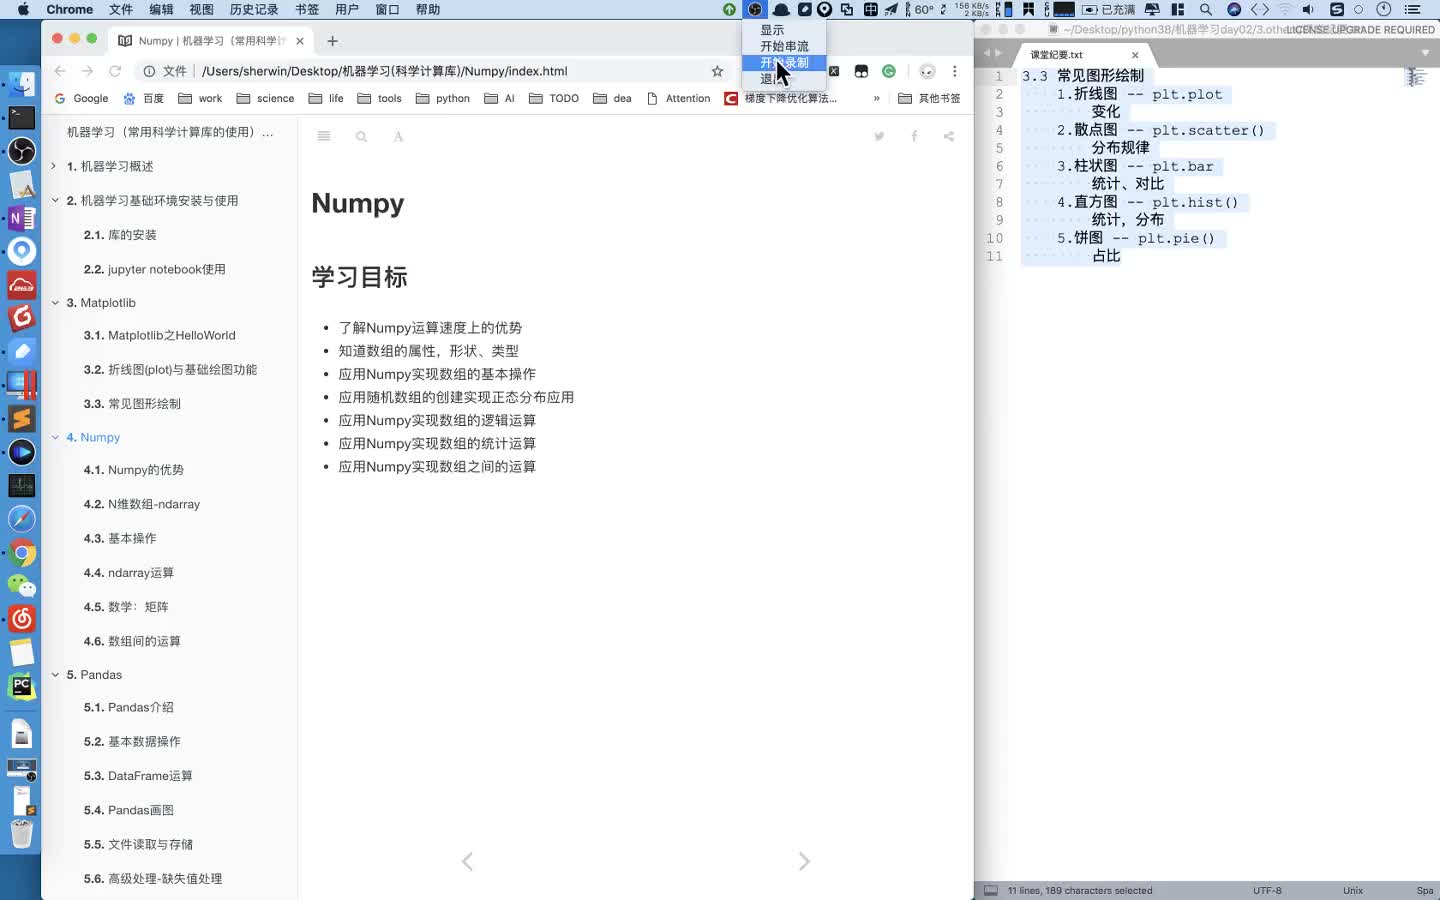
Task: Go to next page arrow
Action: tap(804, 861)
